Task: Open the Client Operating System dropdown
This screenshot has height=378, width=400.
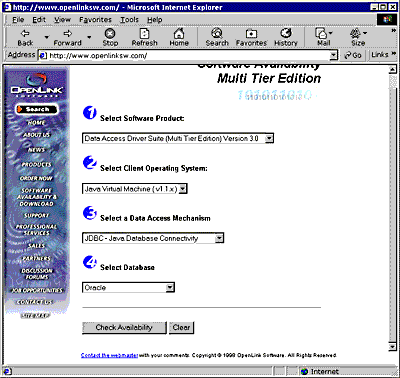Action: [135, 189]
